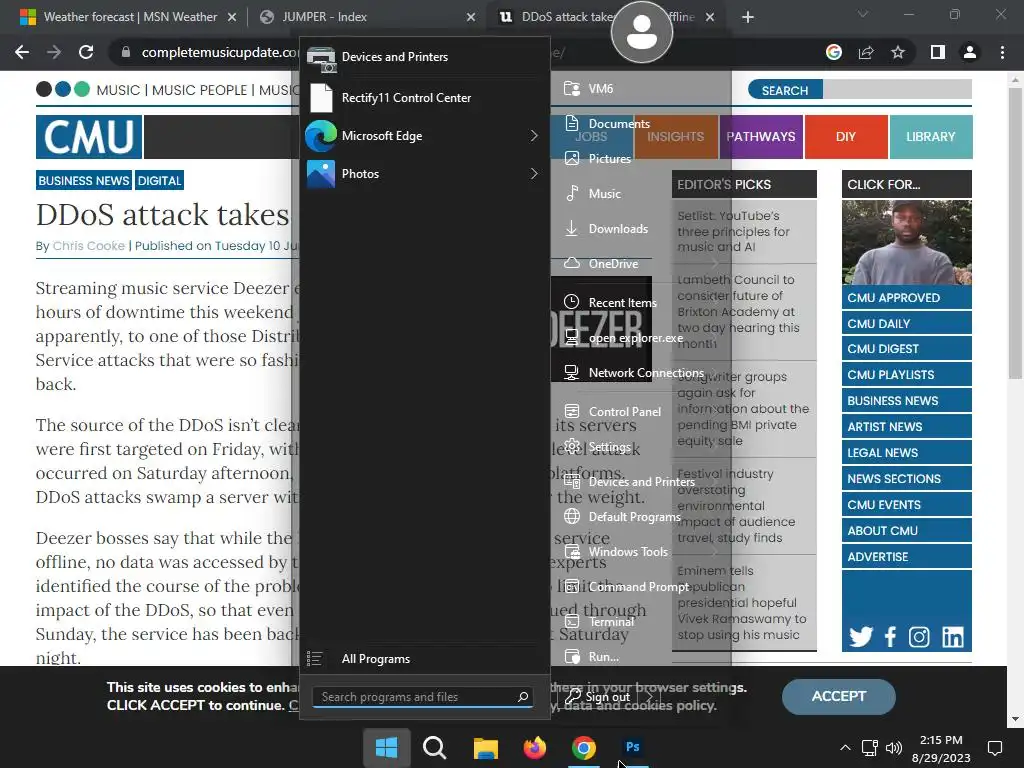The image size is (1024, 768).
Task: Reload the page in Chrome
Action: point(86,52)
